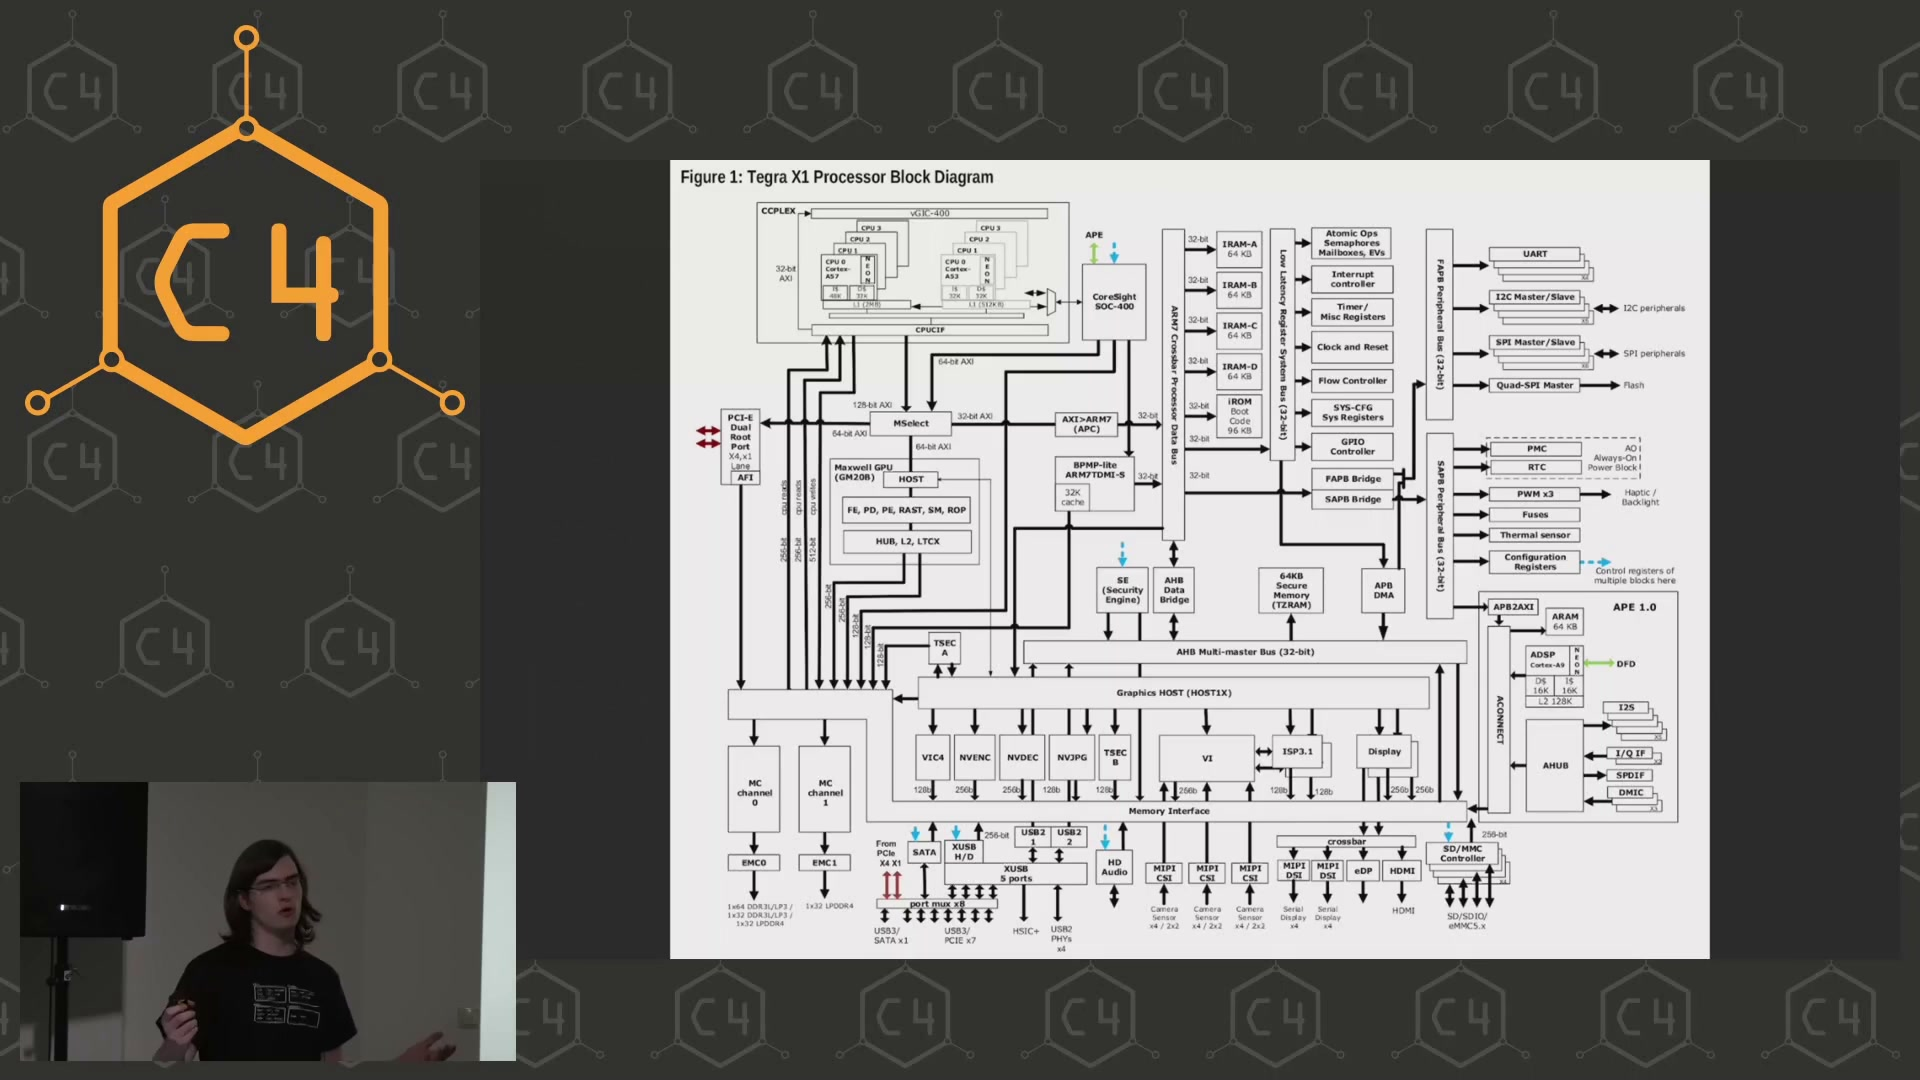Select the IRAM-D 64 KB block
Image resolution: width=1920 pixels, height=1080 pixels.
coord(1239,371)
